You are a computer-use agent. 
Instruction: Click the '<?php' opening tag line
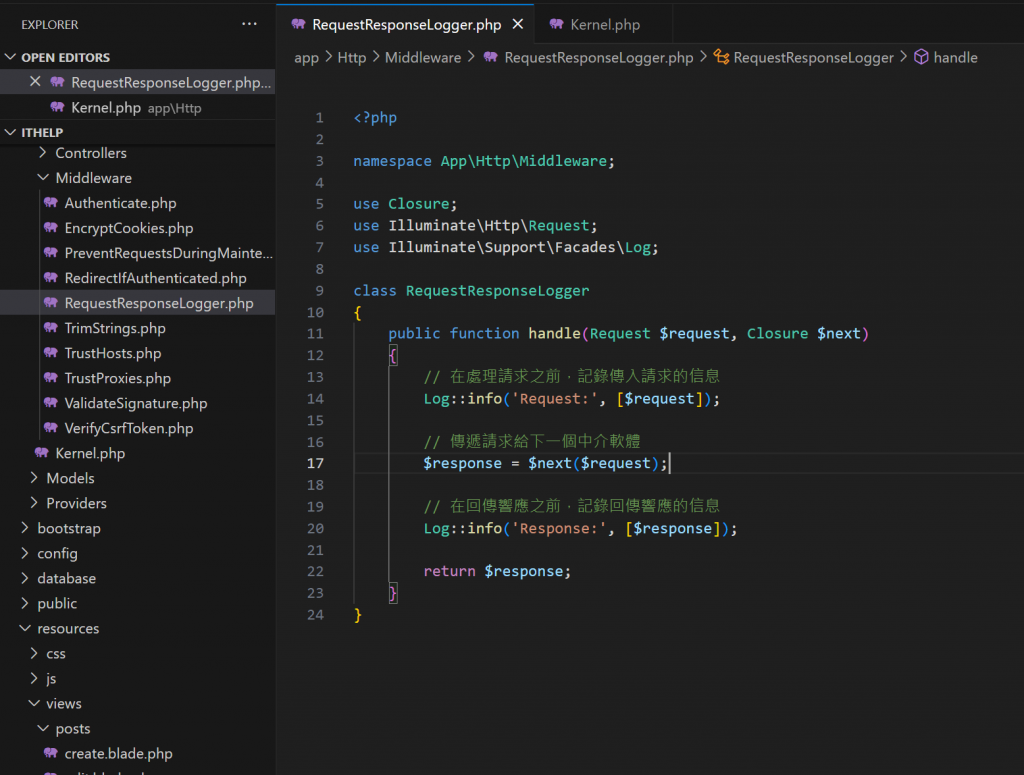click(375, 118)
